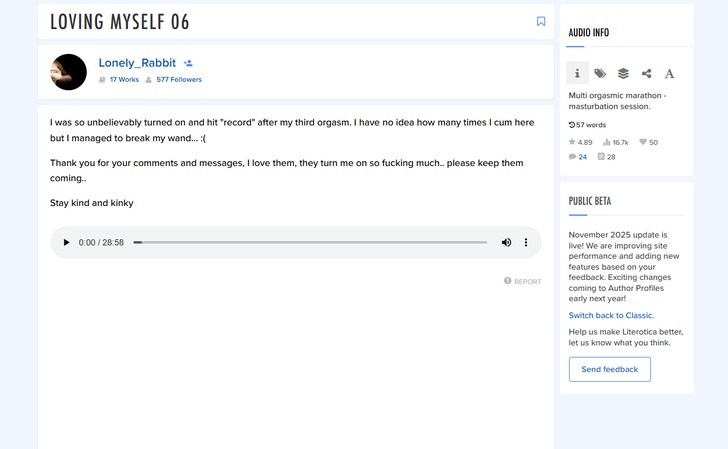Click the audio time 0:00 / 28:58
This screenshot has height=449, width=728.
(x=101, y=242)
